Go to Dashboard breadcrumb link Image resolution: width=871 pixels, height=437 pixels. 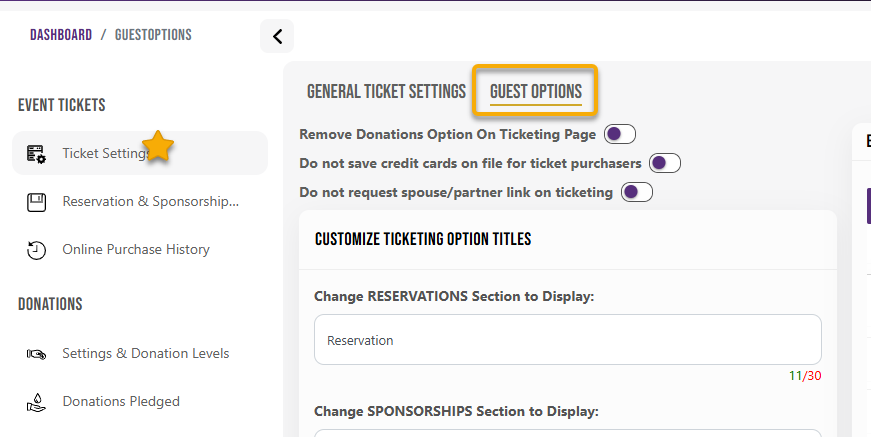point(61,35)
